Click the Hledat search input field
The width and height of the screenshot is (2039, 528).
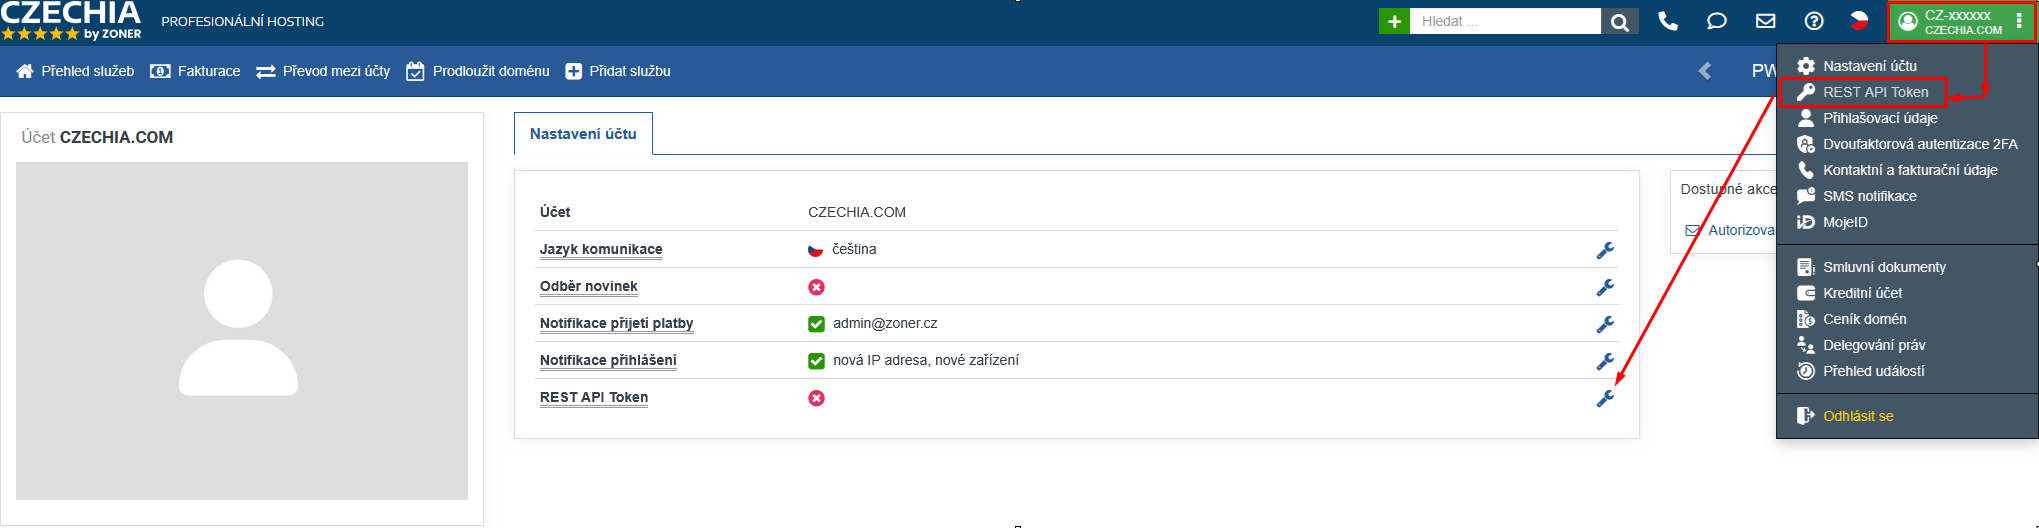tap(1504, 21)
